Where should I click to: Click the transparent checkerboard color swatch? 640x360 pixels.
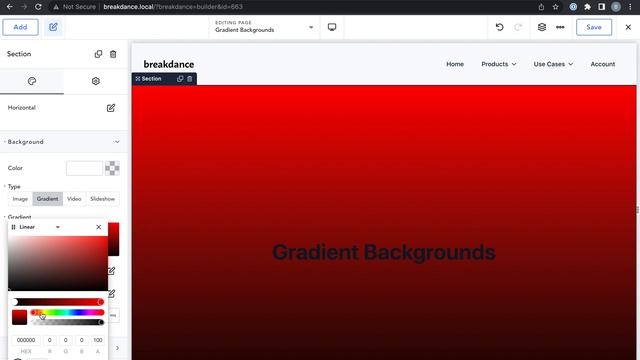(112, 168)
